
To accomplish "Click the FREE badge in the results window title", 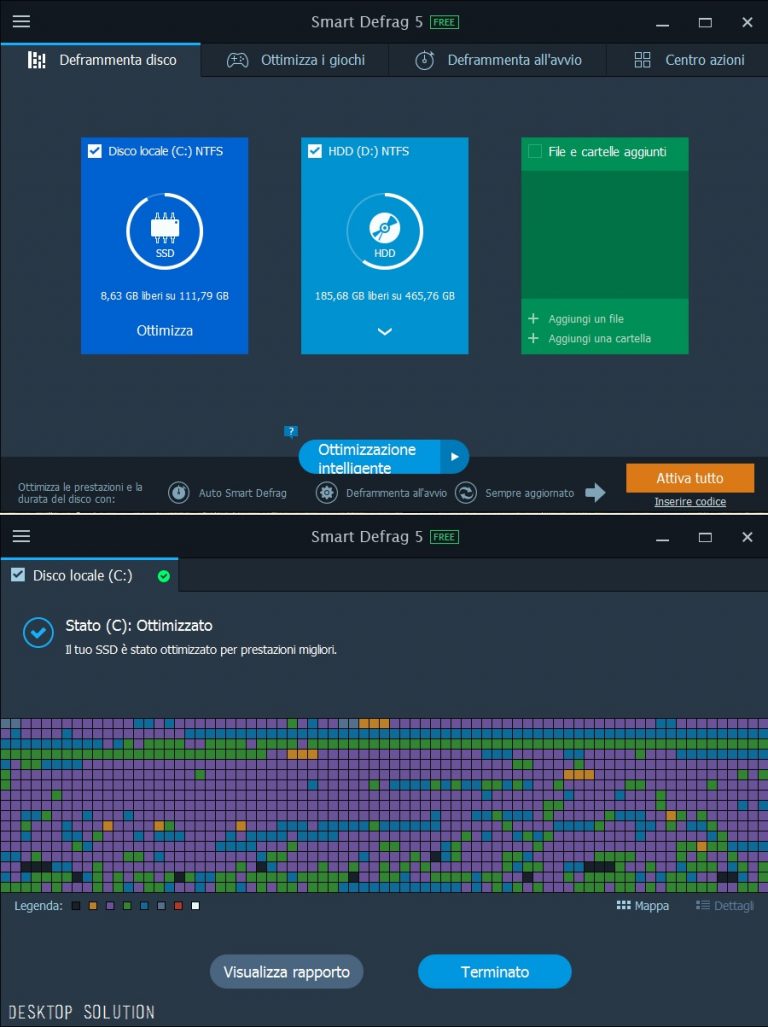I will tap(445, 537).
